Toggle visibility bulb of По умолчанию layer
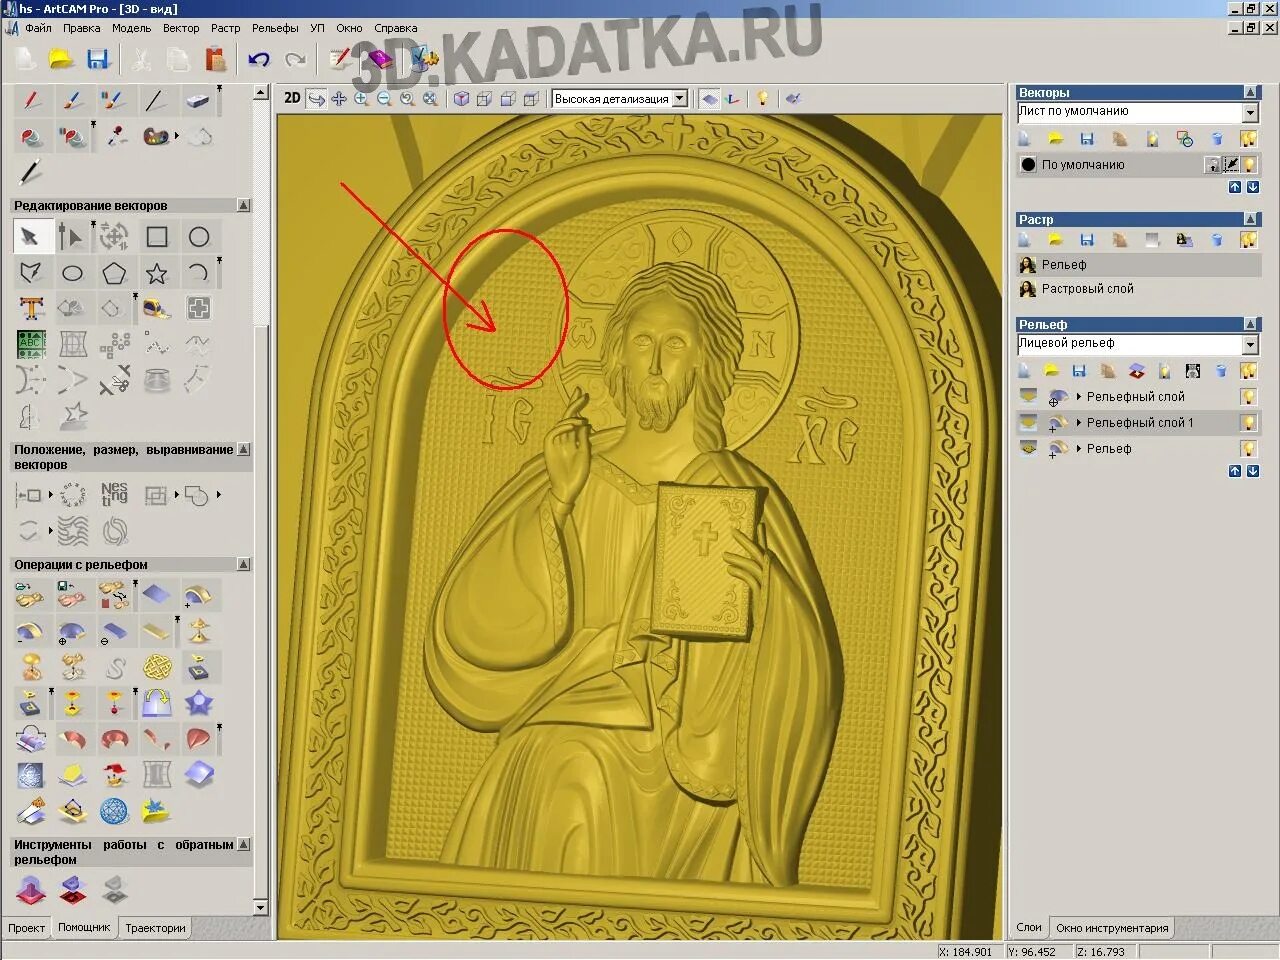This screenshot has height=960, width=1280. point(1249,165)
